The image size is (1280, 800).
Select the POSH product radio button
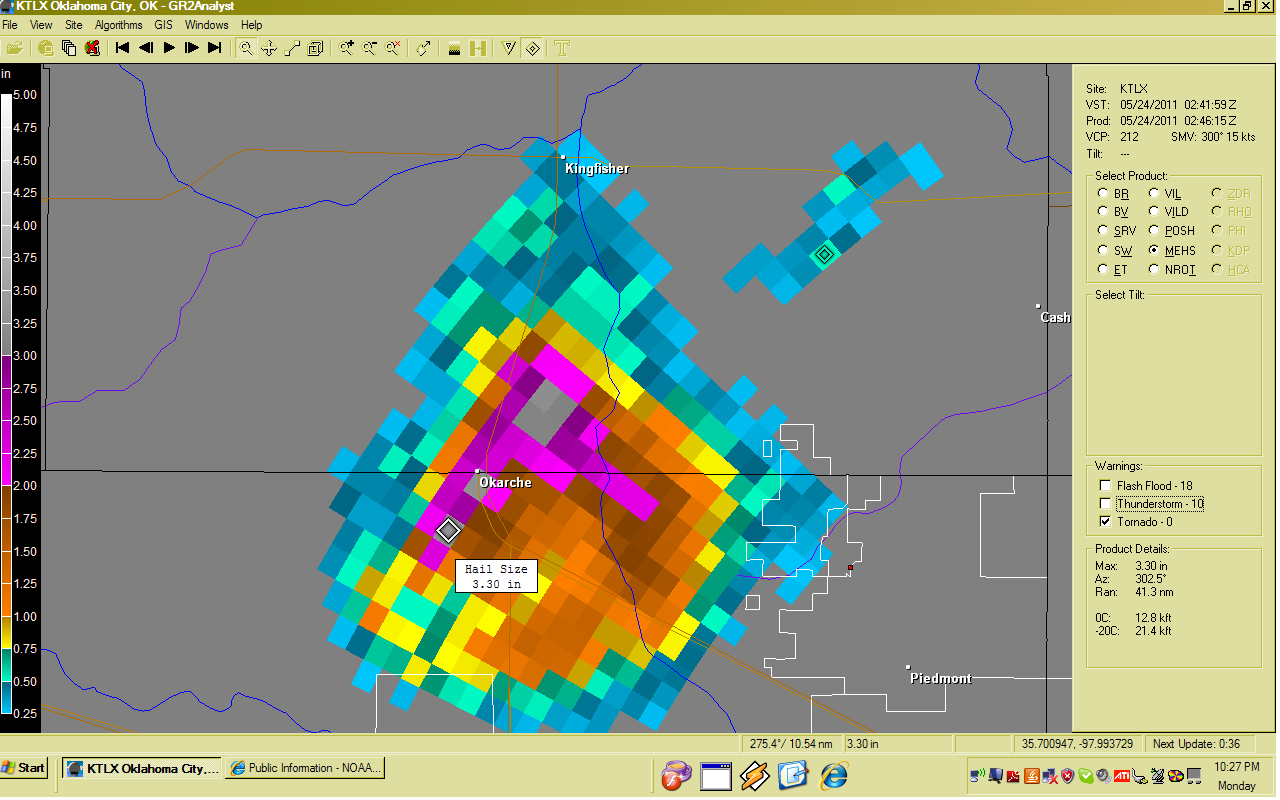coord(1154,231)
